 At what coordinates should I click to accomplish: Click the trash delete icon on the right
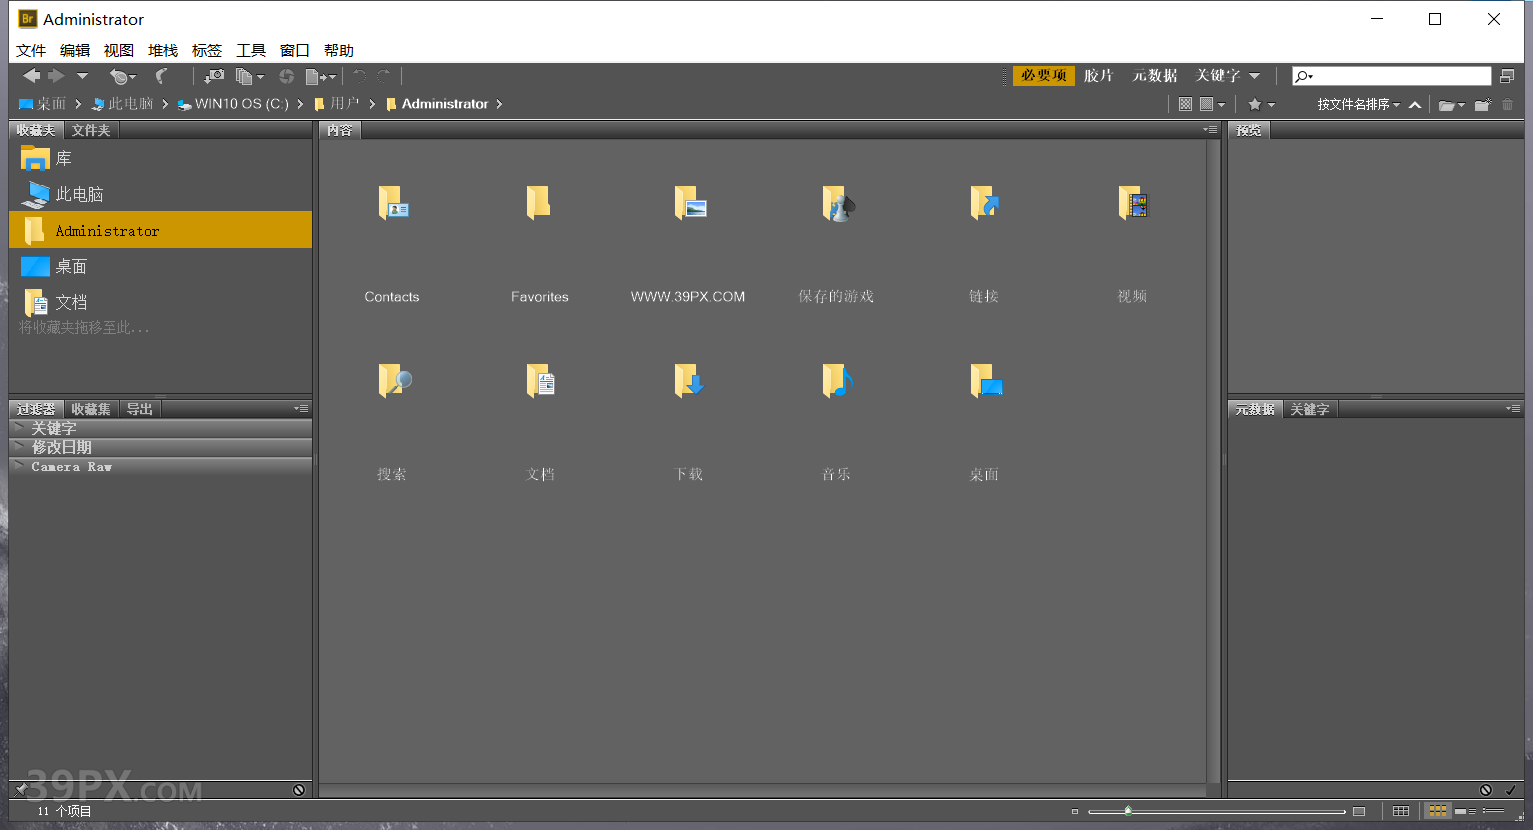coord(1508,104)
